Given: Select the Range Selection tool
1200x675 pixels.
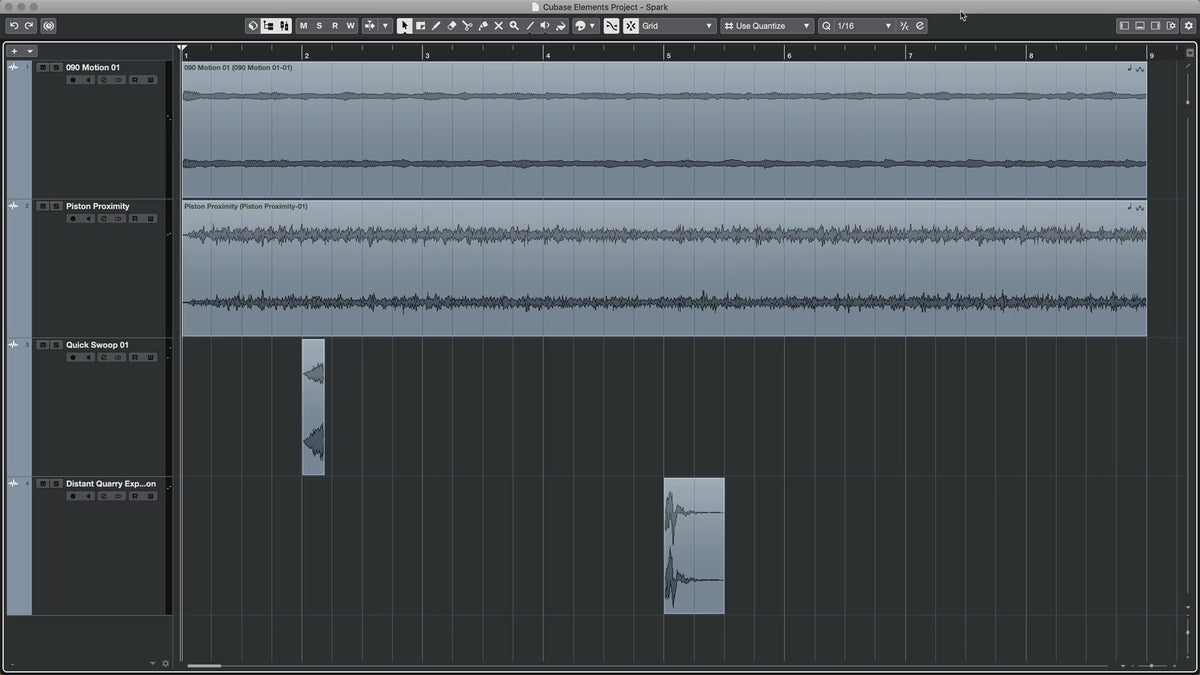Looking at the screenshot, I should click(420, 26).
